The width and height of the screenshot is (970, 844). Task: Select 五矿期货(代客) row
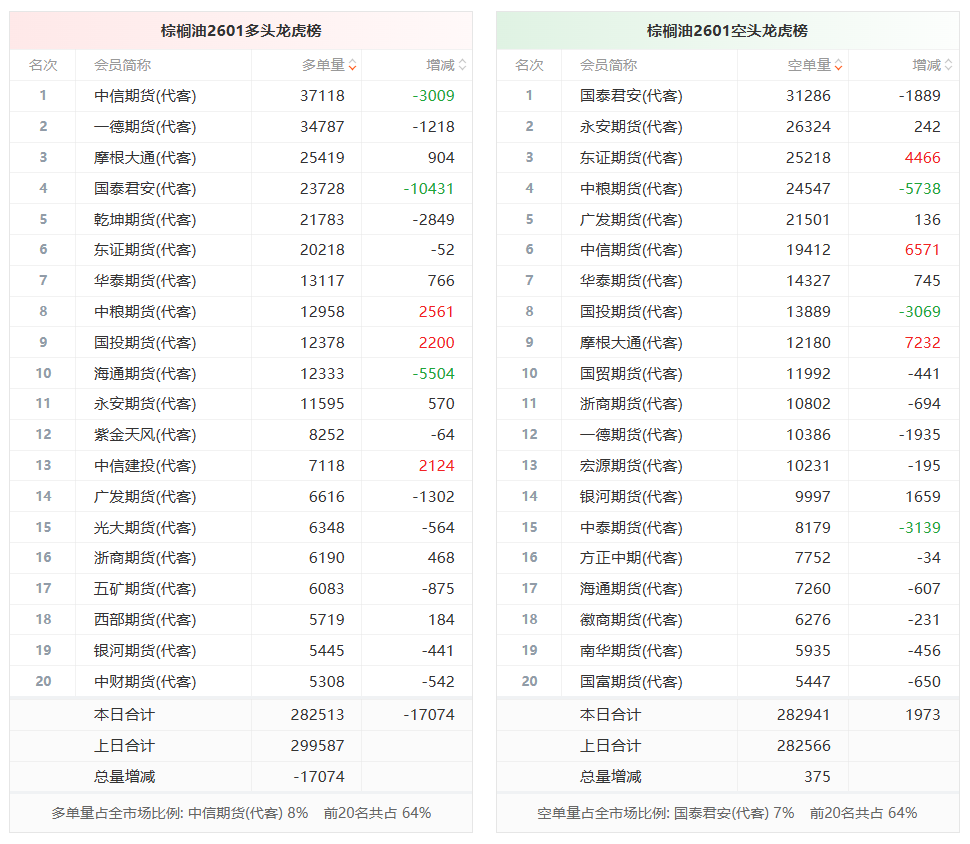(241, 589)
